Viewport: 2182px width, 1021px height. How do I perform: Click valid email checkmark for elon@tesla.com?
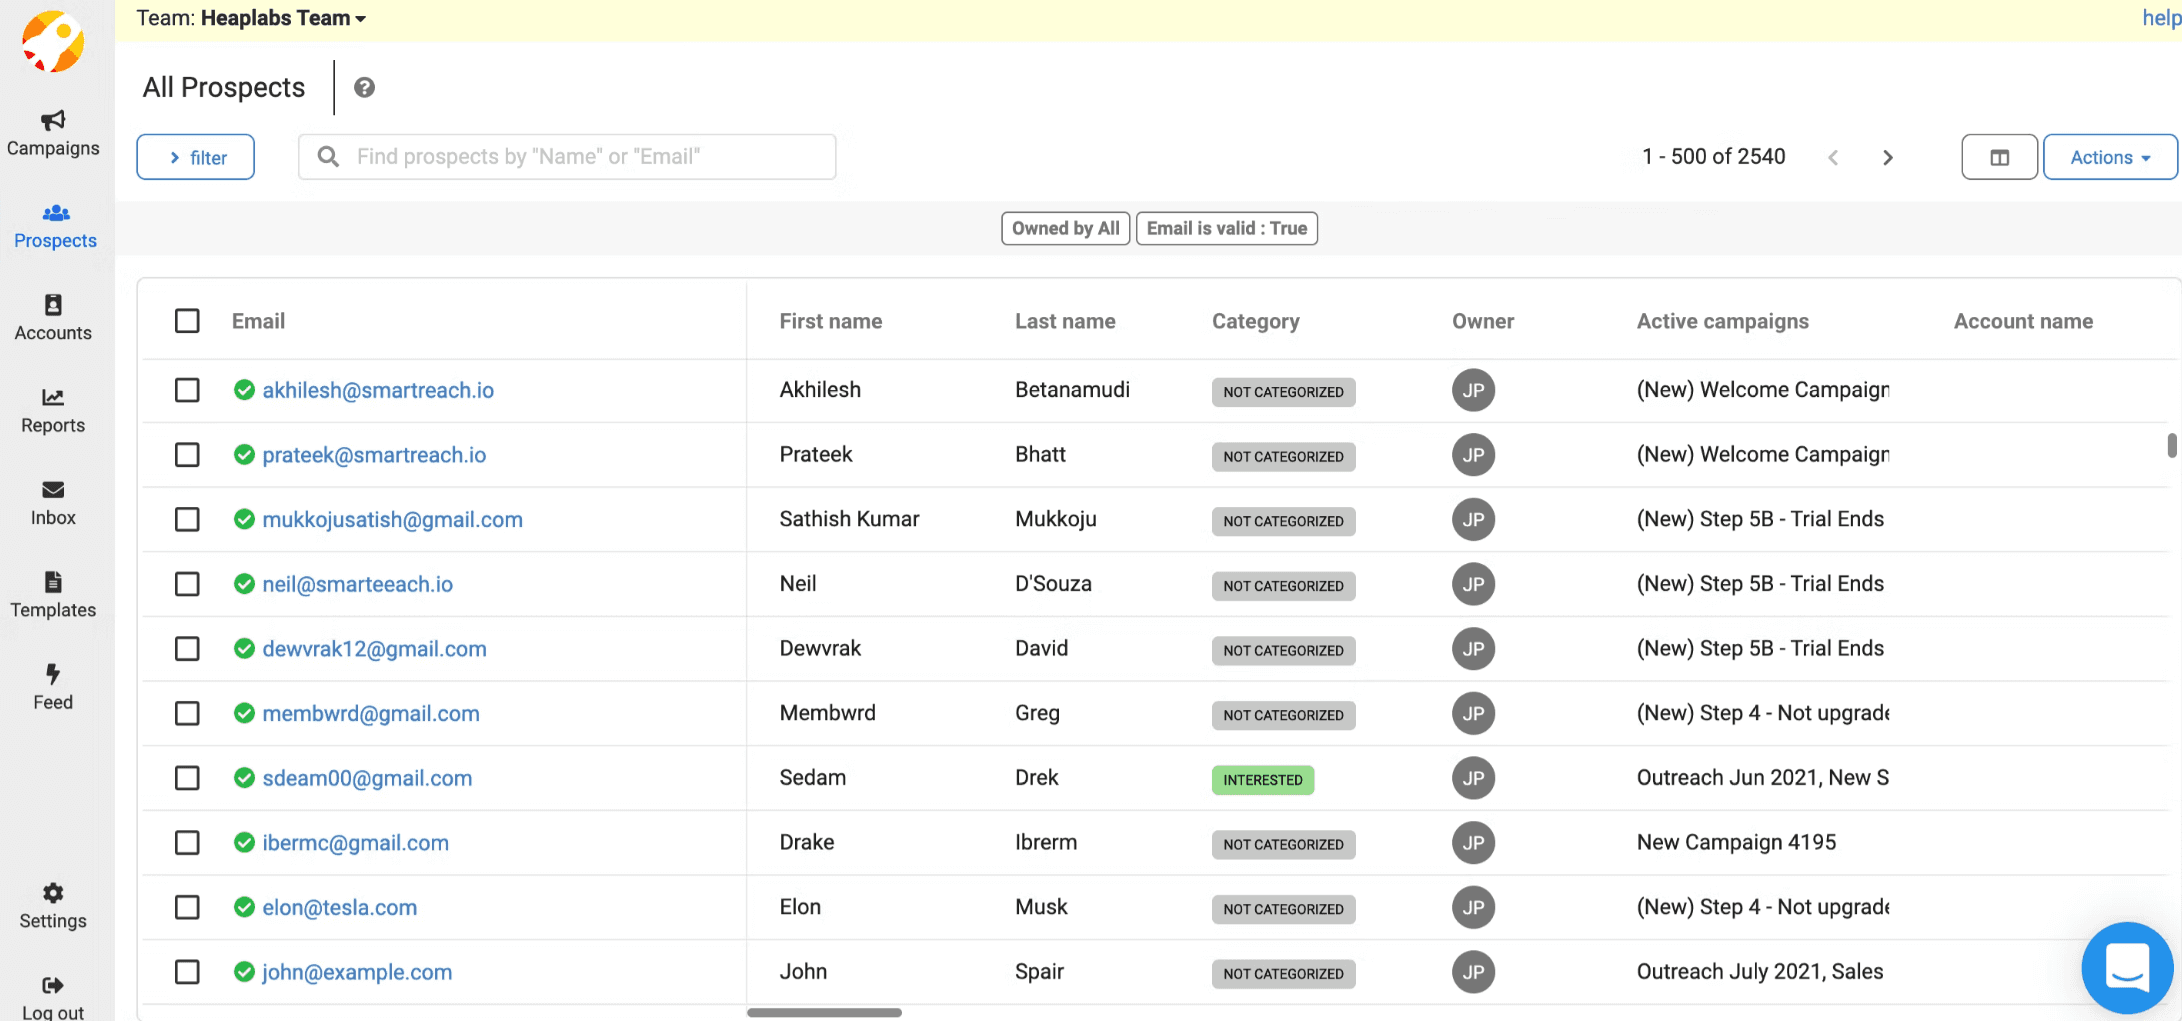pyautogui.click(x=244, y=907)
